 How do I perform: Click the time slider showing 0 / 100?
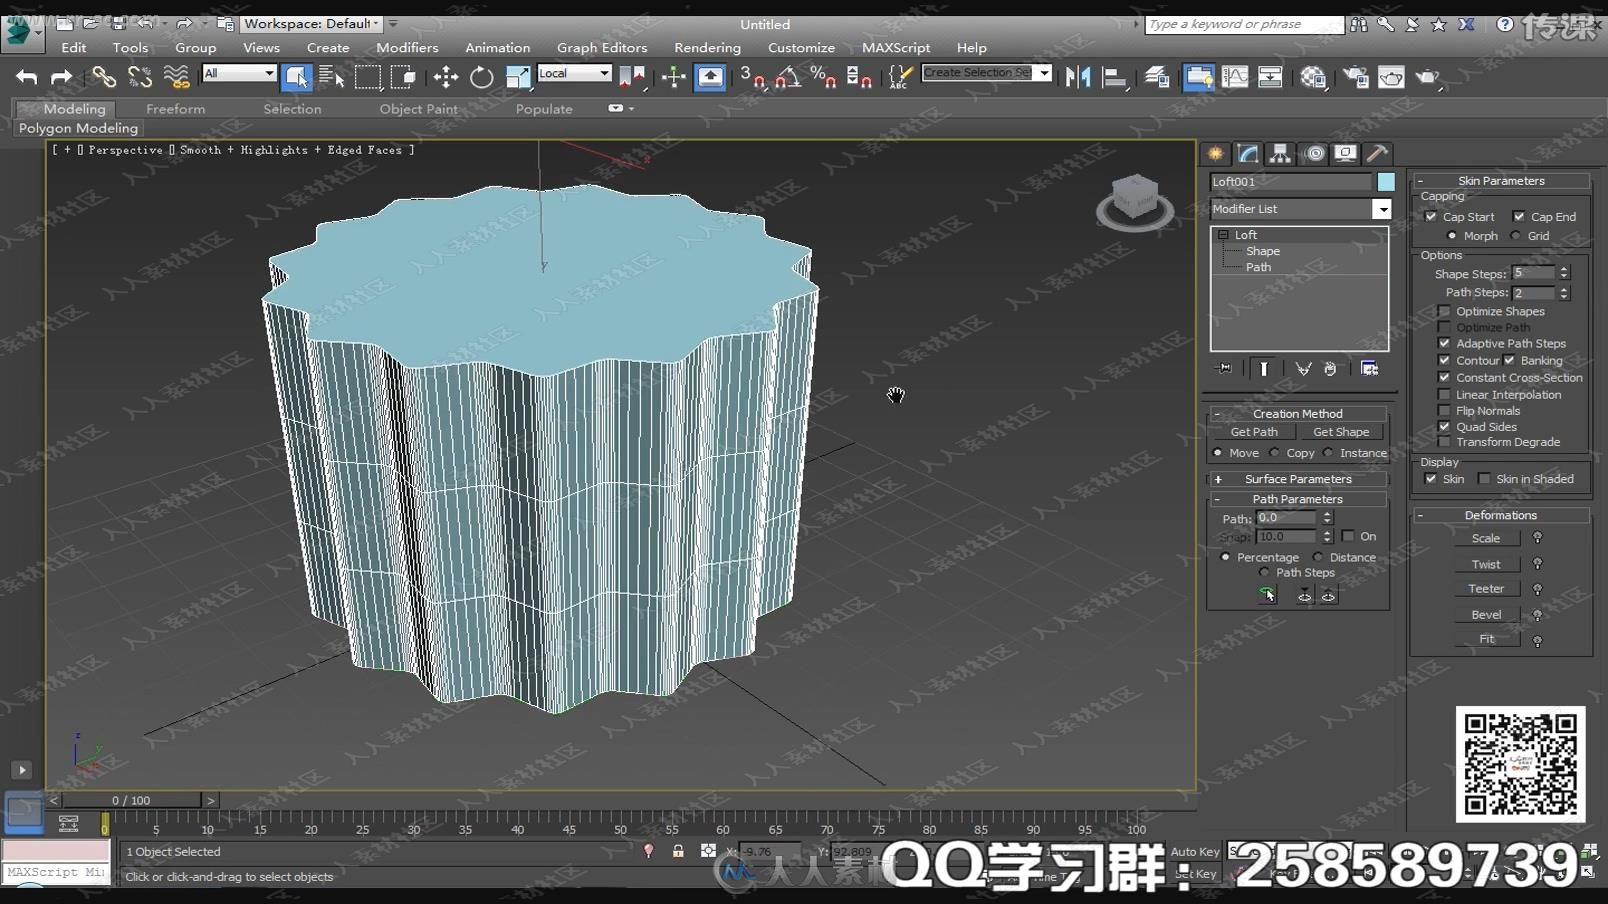(131, 800)
